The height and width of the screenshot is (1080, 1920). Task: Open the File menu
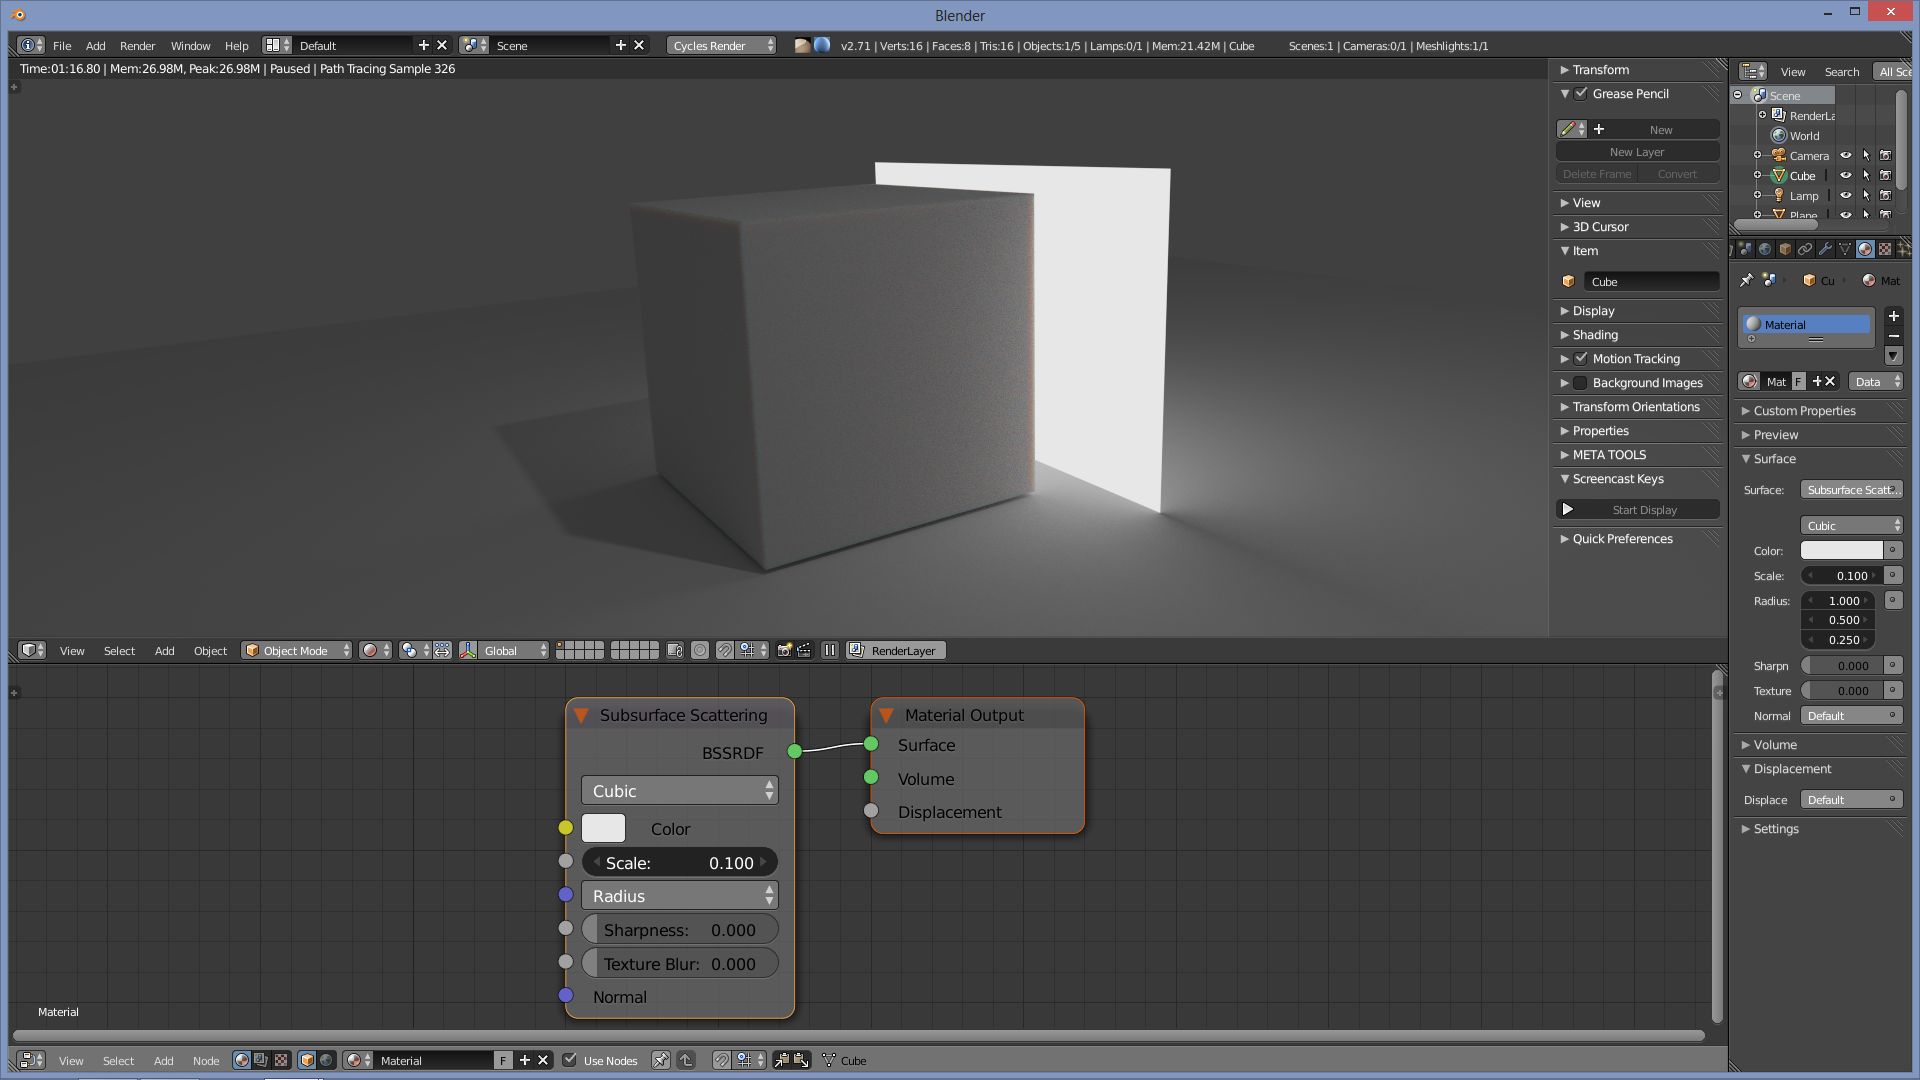click(x=62, y=45)
